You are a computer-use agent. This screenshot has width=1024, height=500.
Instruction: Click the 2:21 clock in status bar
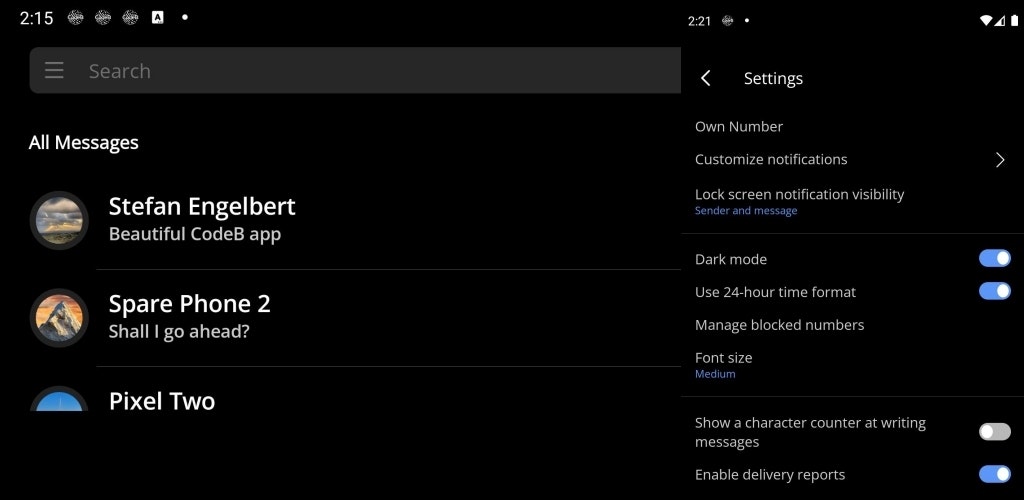(699, 21)
